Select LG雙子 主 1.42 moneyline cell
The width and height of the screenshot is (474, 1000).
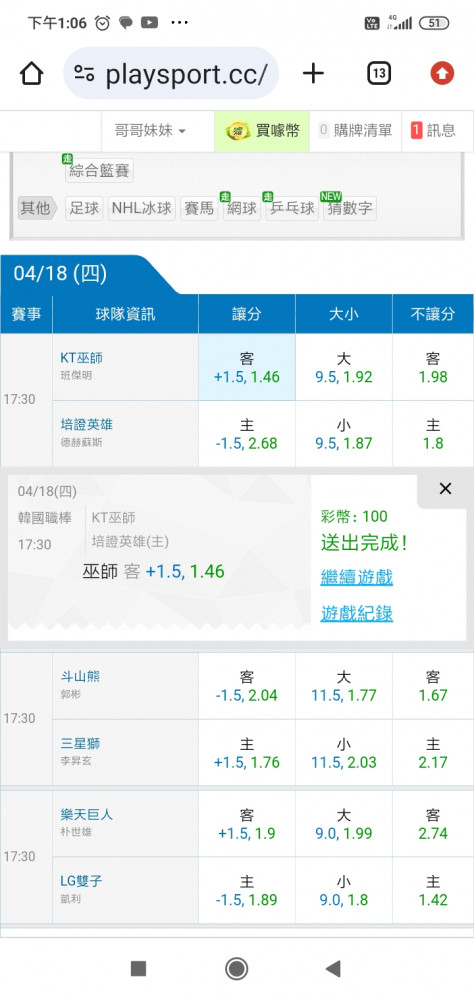point(433,890)
